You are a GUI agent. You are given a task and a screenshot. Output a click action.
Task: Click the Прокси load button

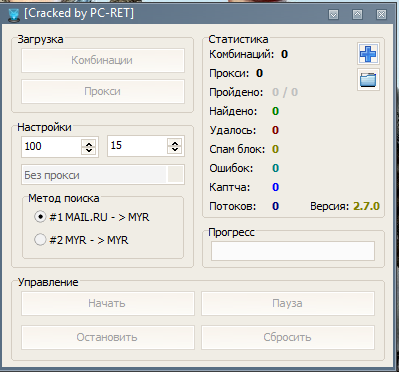click(103, 91)
